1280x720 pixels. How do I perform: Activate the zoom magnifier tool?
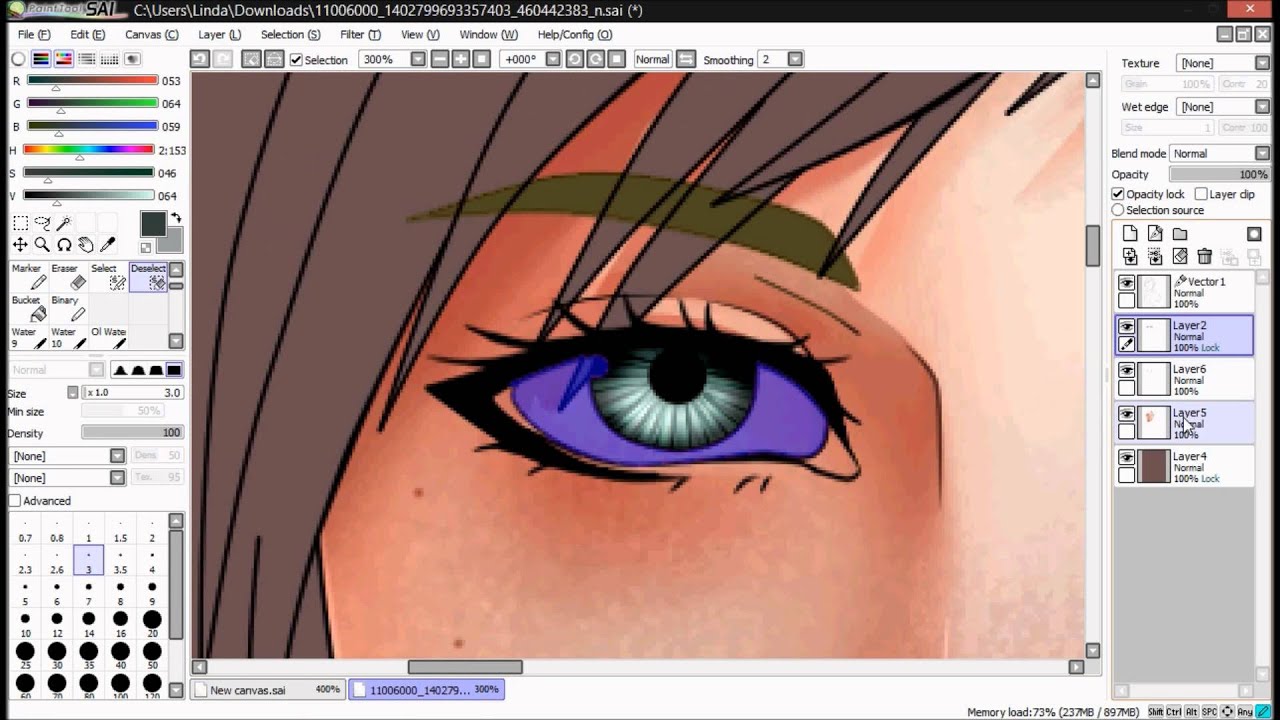[x=42, y=245]
